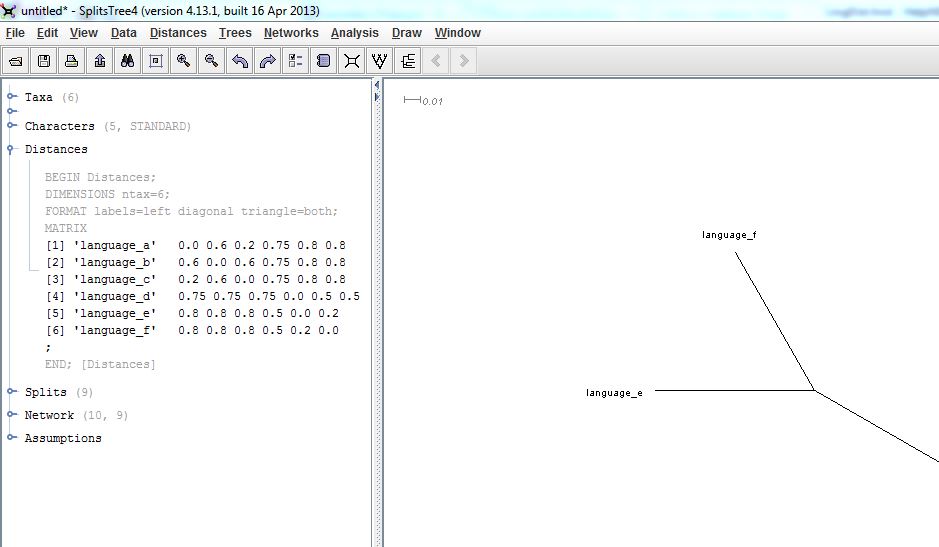Click the Save floppy disk icon
This screenshot has height=547, width=939.
44,61
